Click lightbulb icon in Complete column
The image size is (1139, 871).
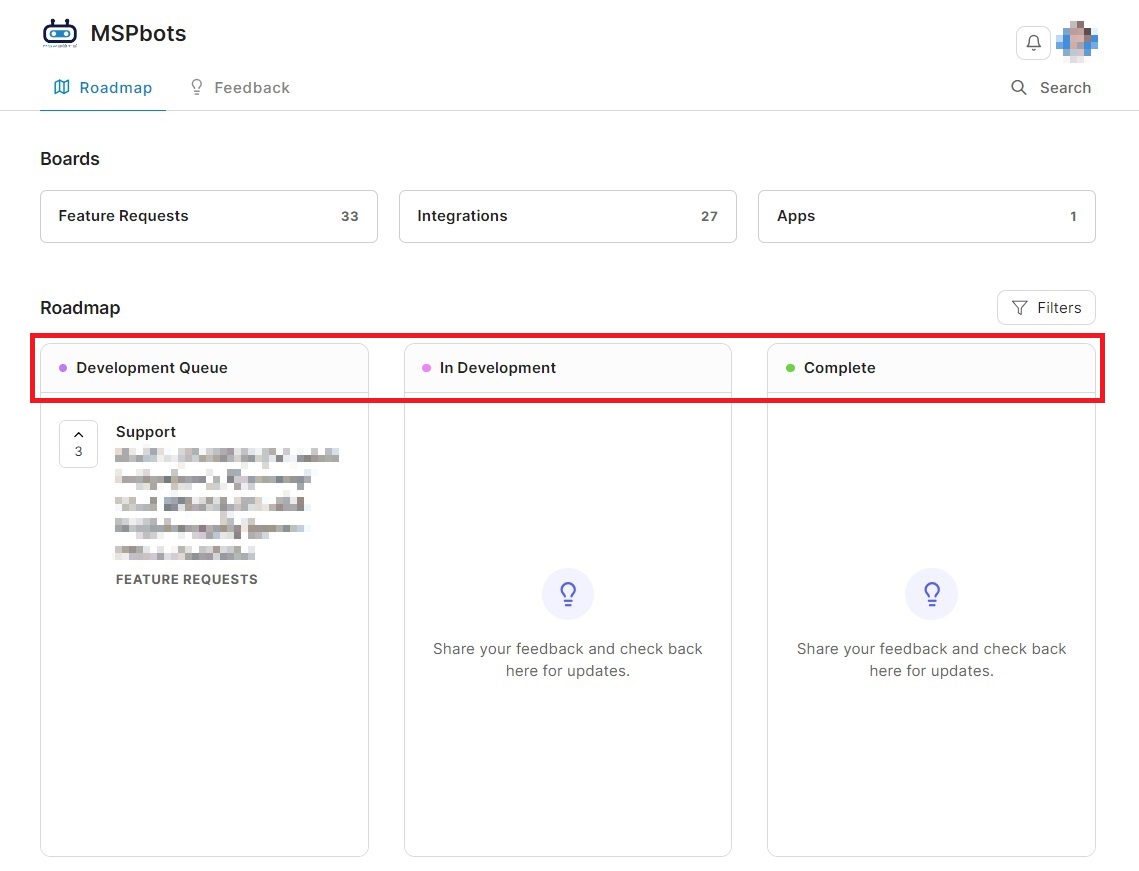coord(931,595)
